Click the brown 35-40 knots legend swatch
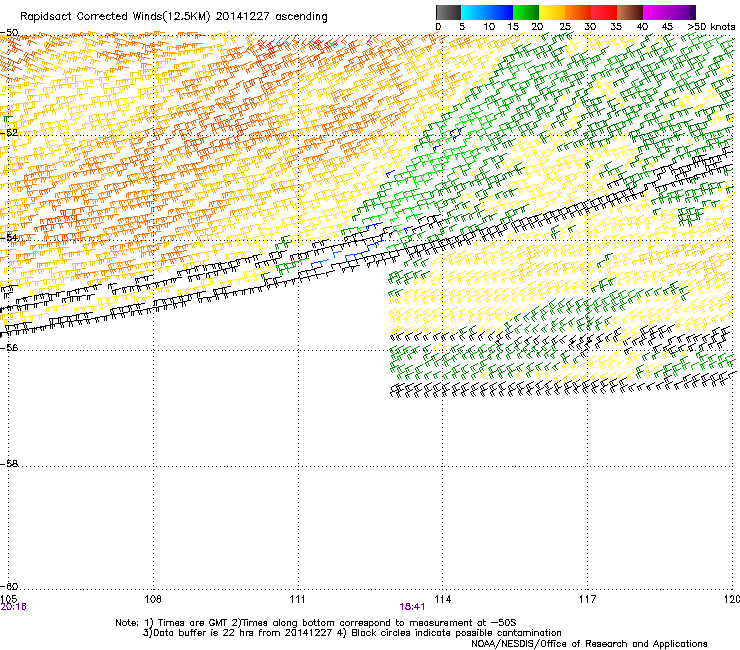The width and height of the screenshot is (740, 650). (630, 12)
